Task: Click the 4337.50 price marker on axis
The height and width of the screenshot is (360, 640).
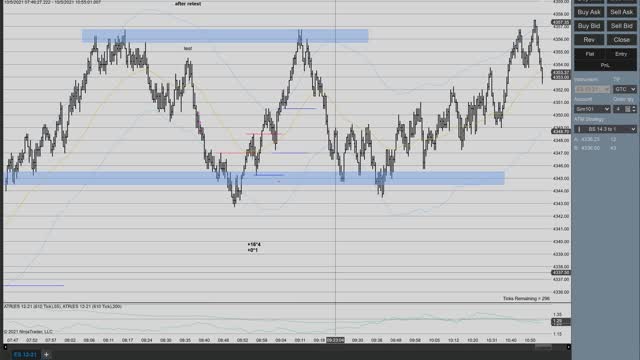Action: (x=560, y=272)
